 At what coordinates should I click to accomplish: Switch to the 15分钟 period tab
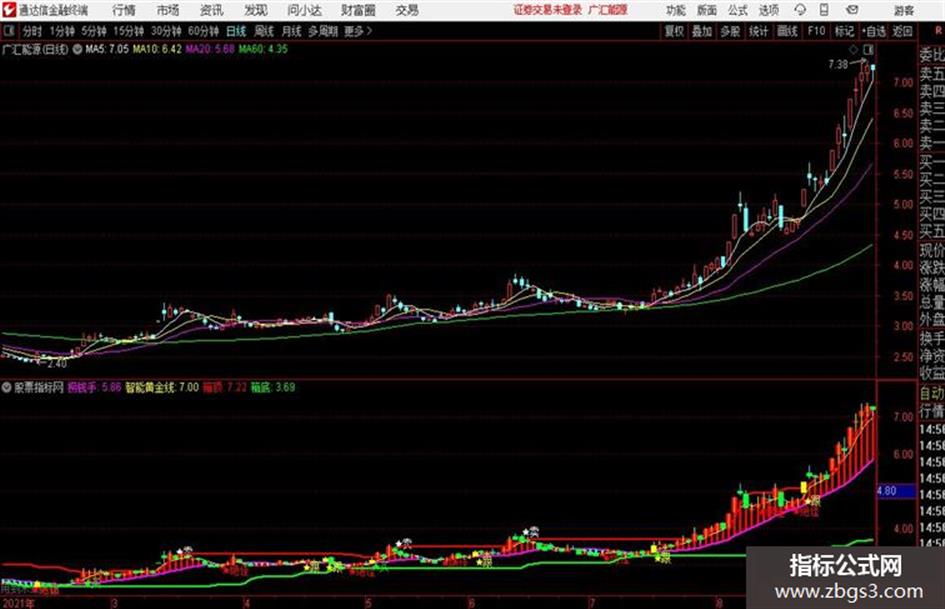[x=128, y=31]
